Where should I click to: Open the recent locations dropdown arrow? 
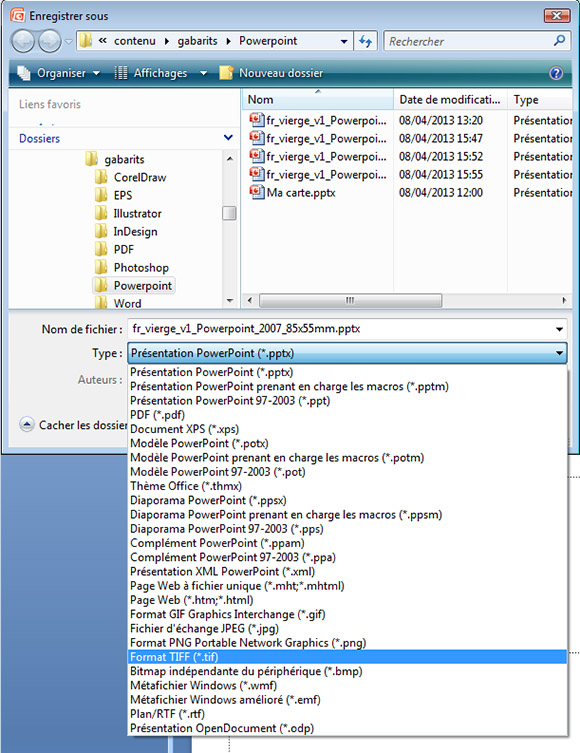[69, 42]
